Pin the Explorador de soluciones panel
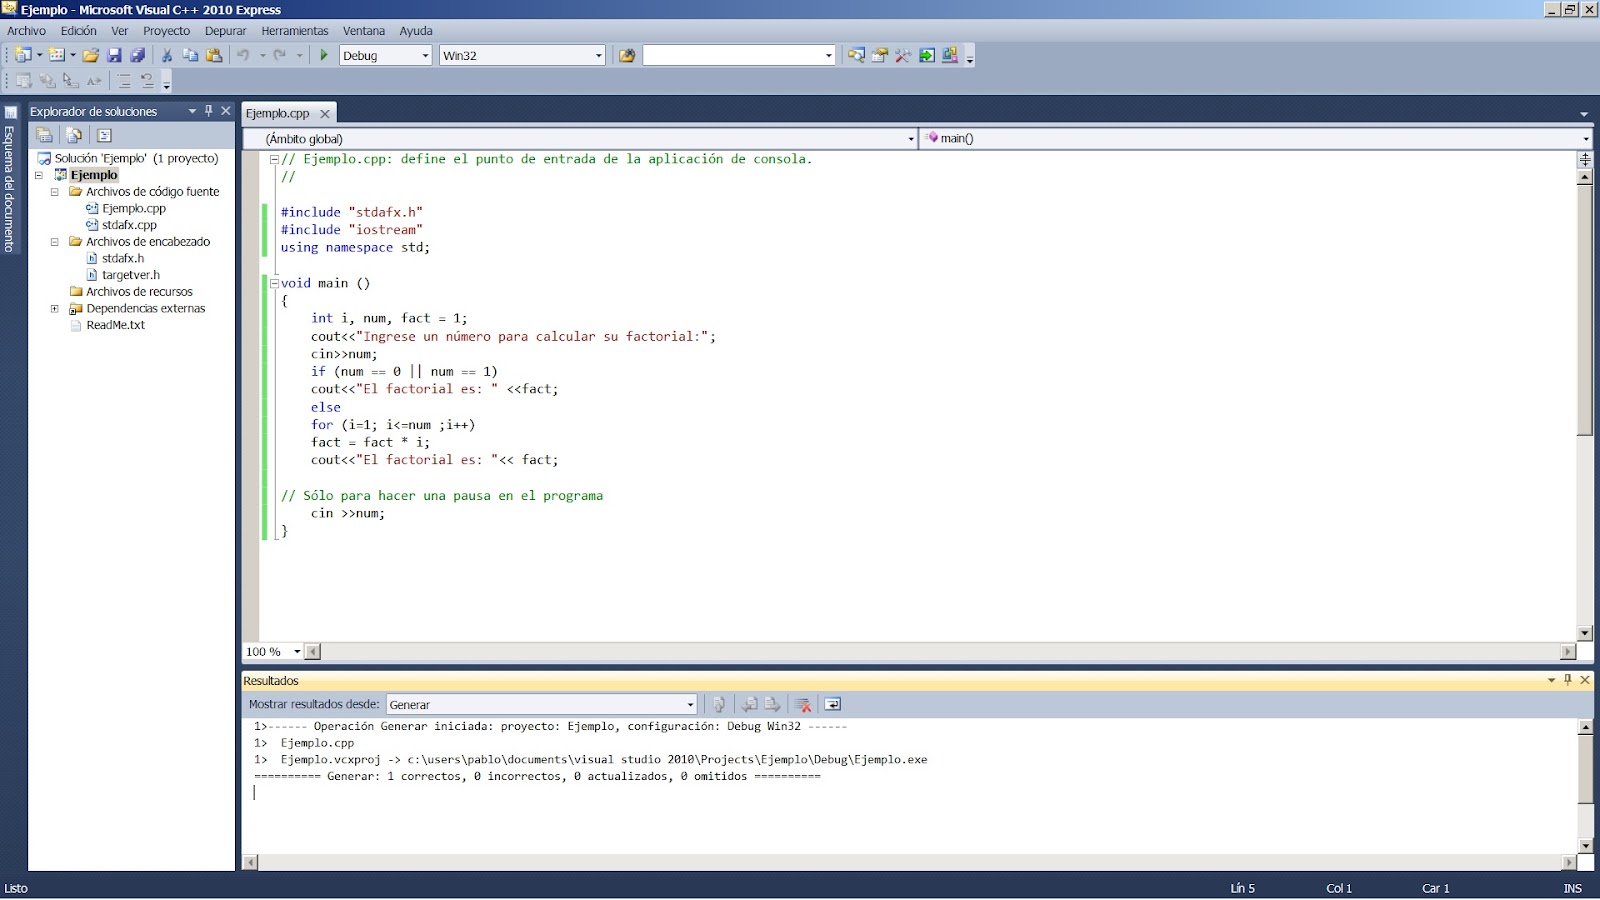 click(208, 111)
